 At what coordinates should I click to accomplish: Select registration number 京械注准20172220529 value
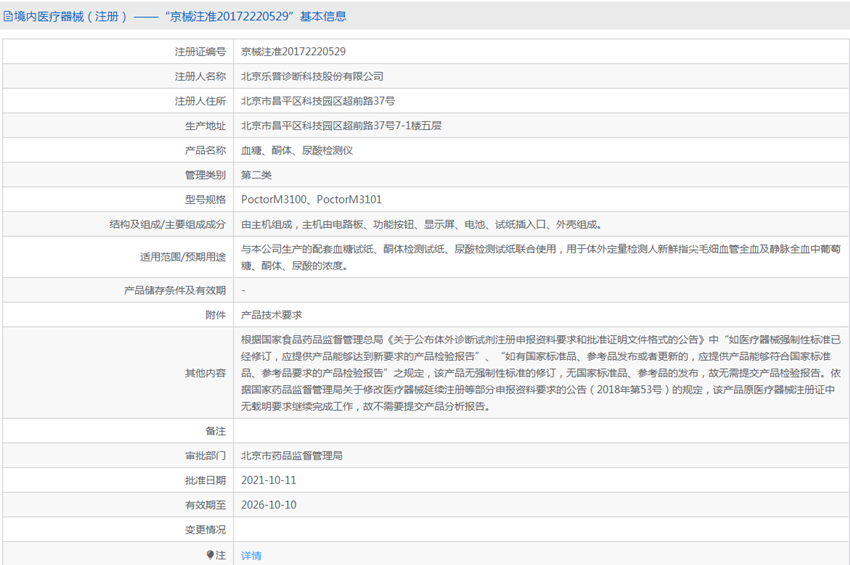point(293,52)
